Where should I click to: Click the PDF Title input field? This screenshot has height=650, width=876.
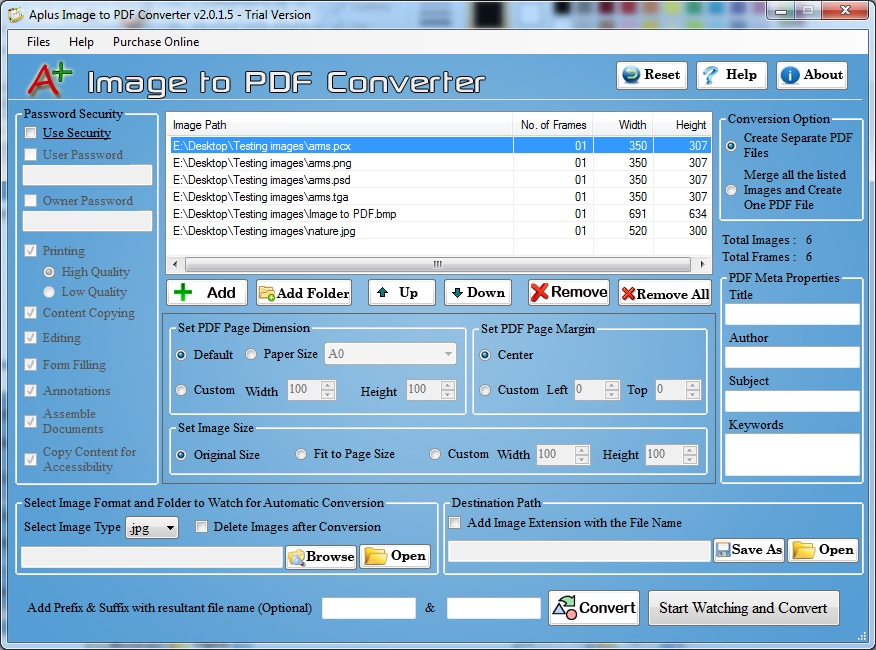pos(792,314)
